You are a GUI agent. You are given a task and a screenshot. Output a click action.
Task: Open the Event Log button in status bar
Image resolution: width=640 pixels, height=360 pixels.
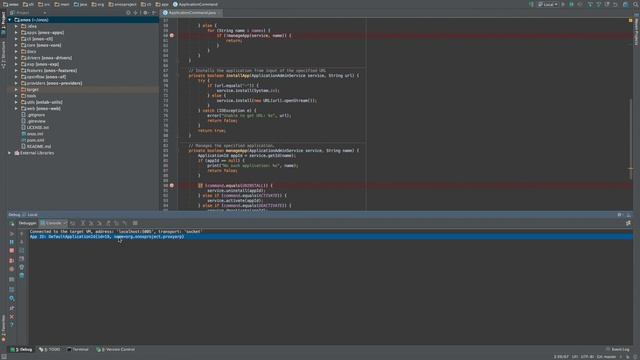618,350
